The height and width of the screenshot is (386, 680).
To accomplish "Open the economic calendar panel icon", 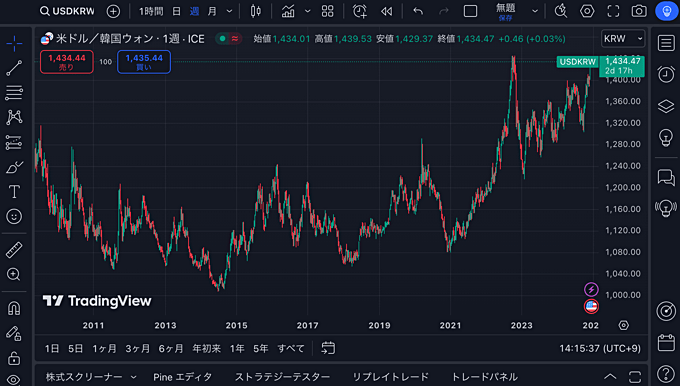I will (x=667, y=342).
